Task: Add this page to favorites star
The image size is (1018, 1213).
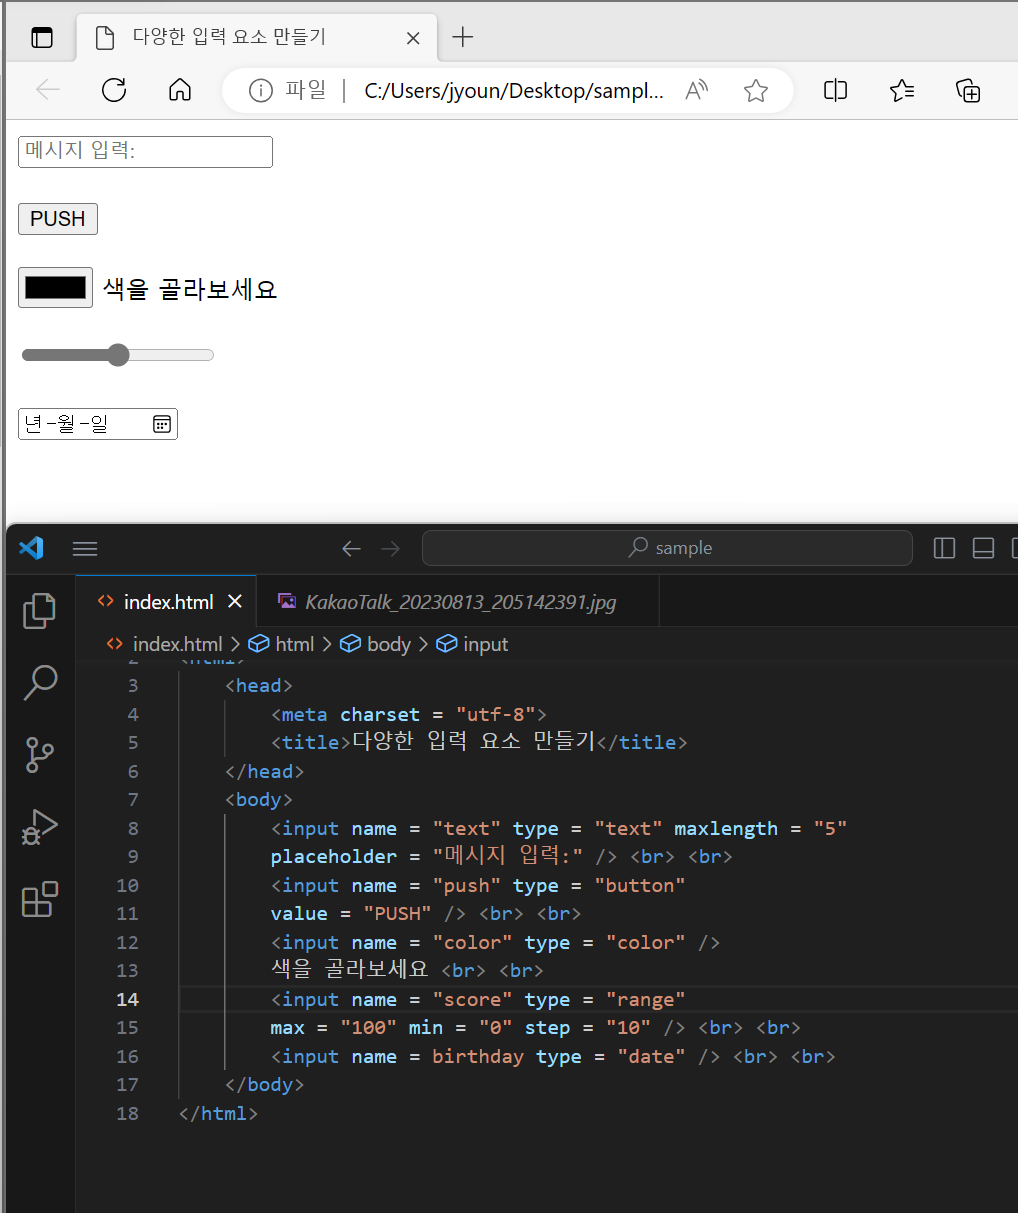Action: [756, 91]
